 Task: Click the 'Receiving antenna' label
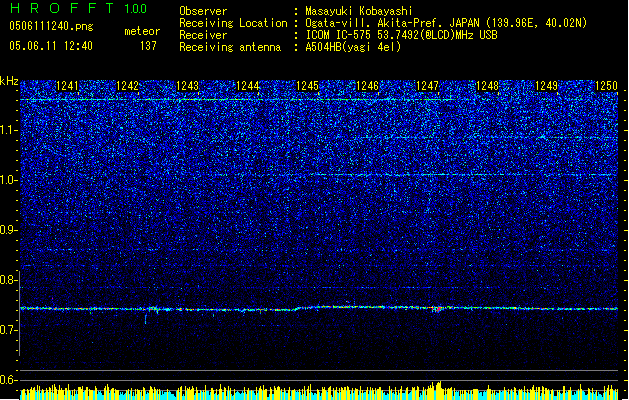coord(230,47)
